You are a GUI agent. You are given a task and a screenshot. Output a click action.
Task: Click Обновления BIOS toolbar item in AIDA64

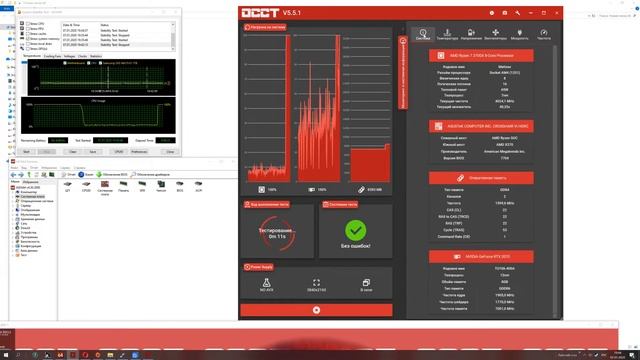pos(112,175)
